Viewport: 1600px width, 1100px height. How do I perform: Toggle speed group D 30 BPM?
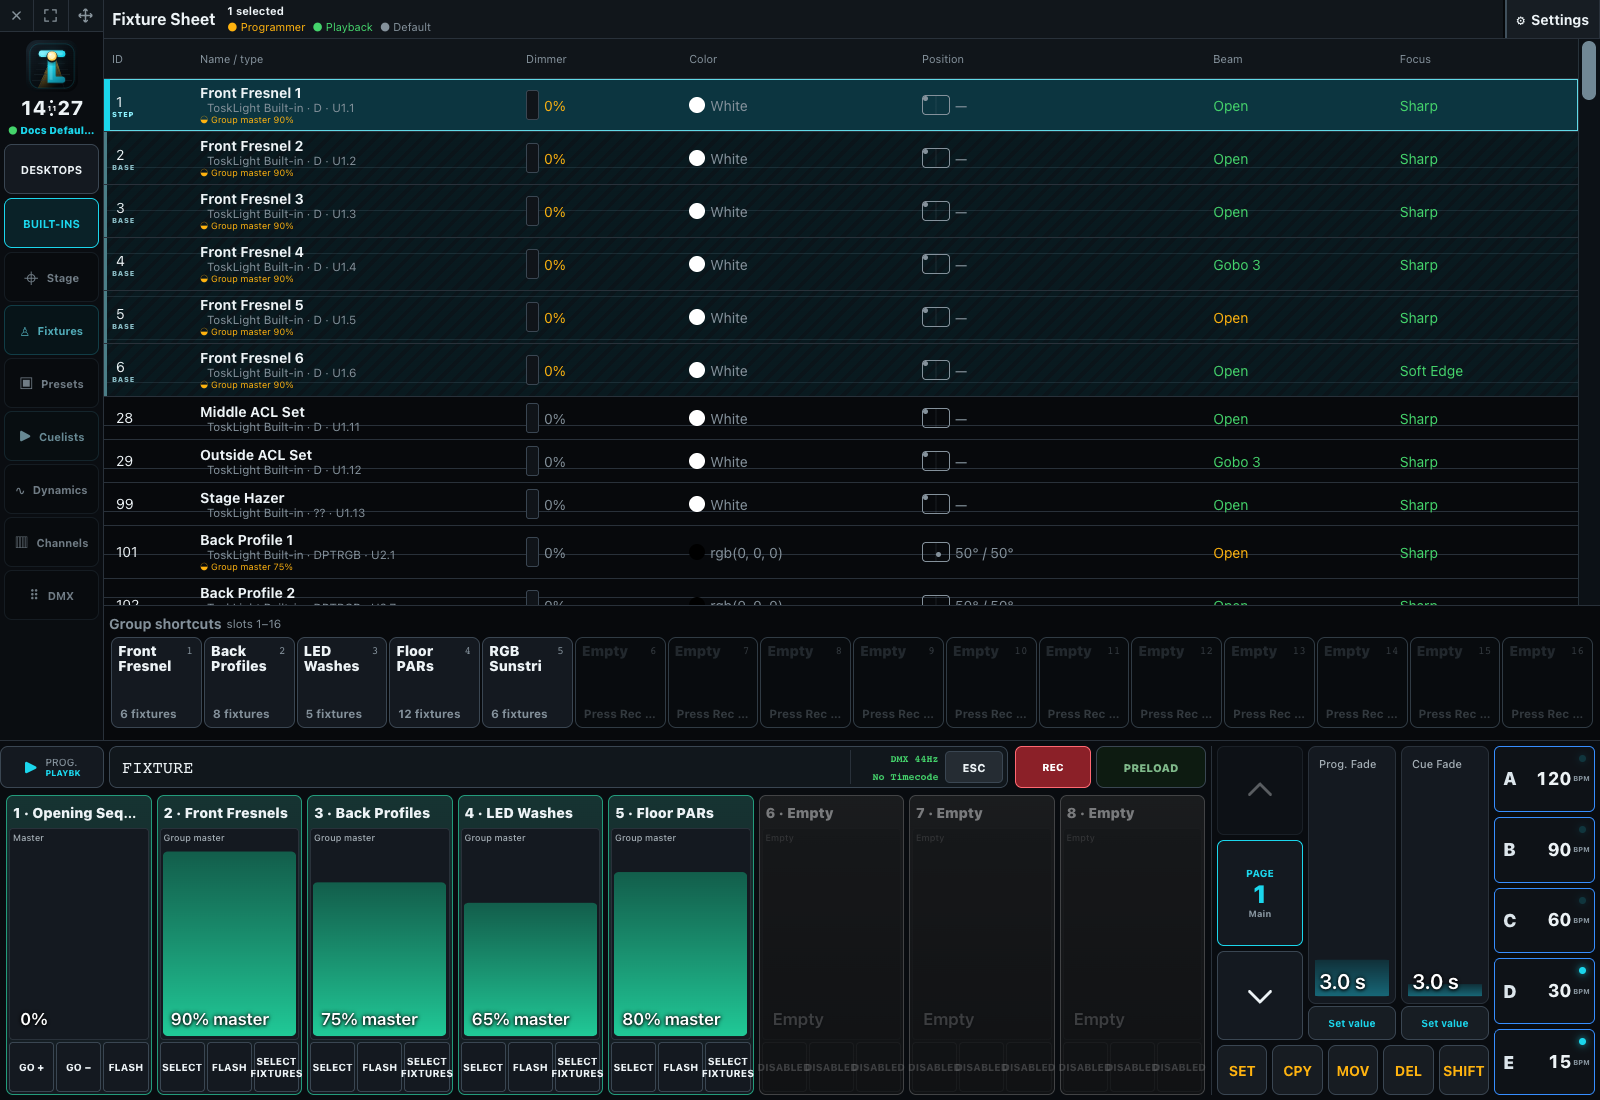1544,991
